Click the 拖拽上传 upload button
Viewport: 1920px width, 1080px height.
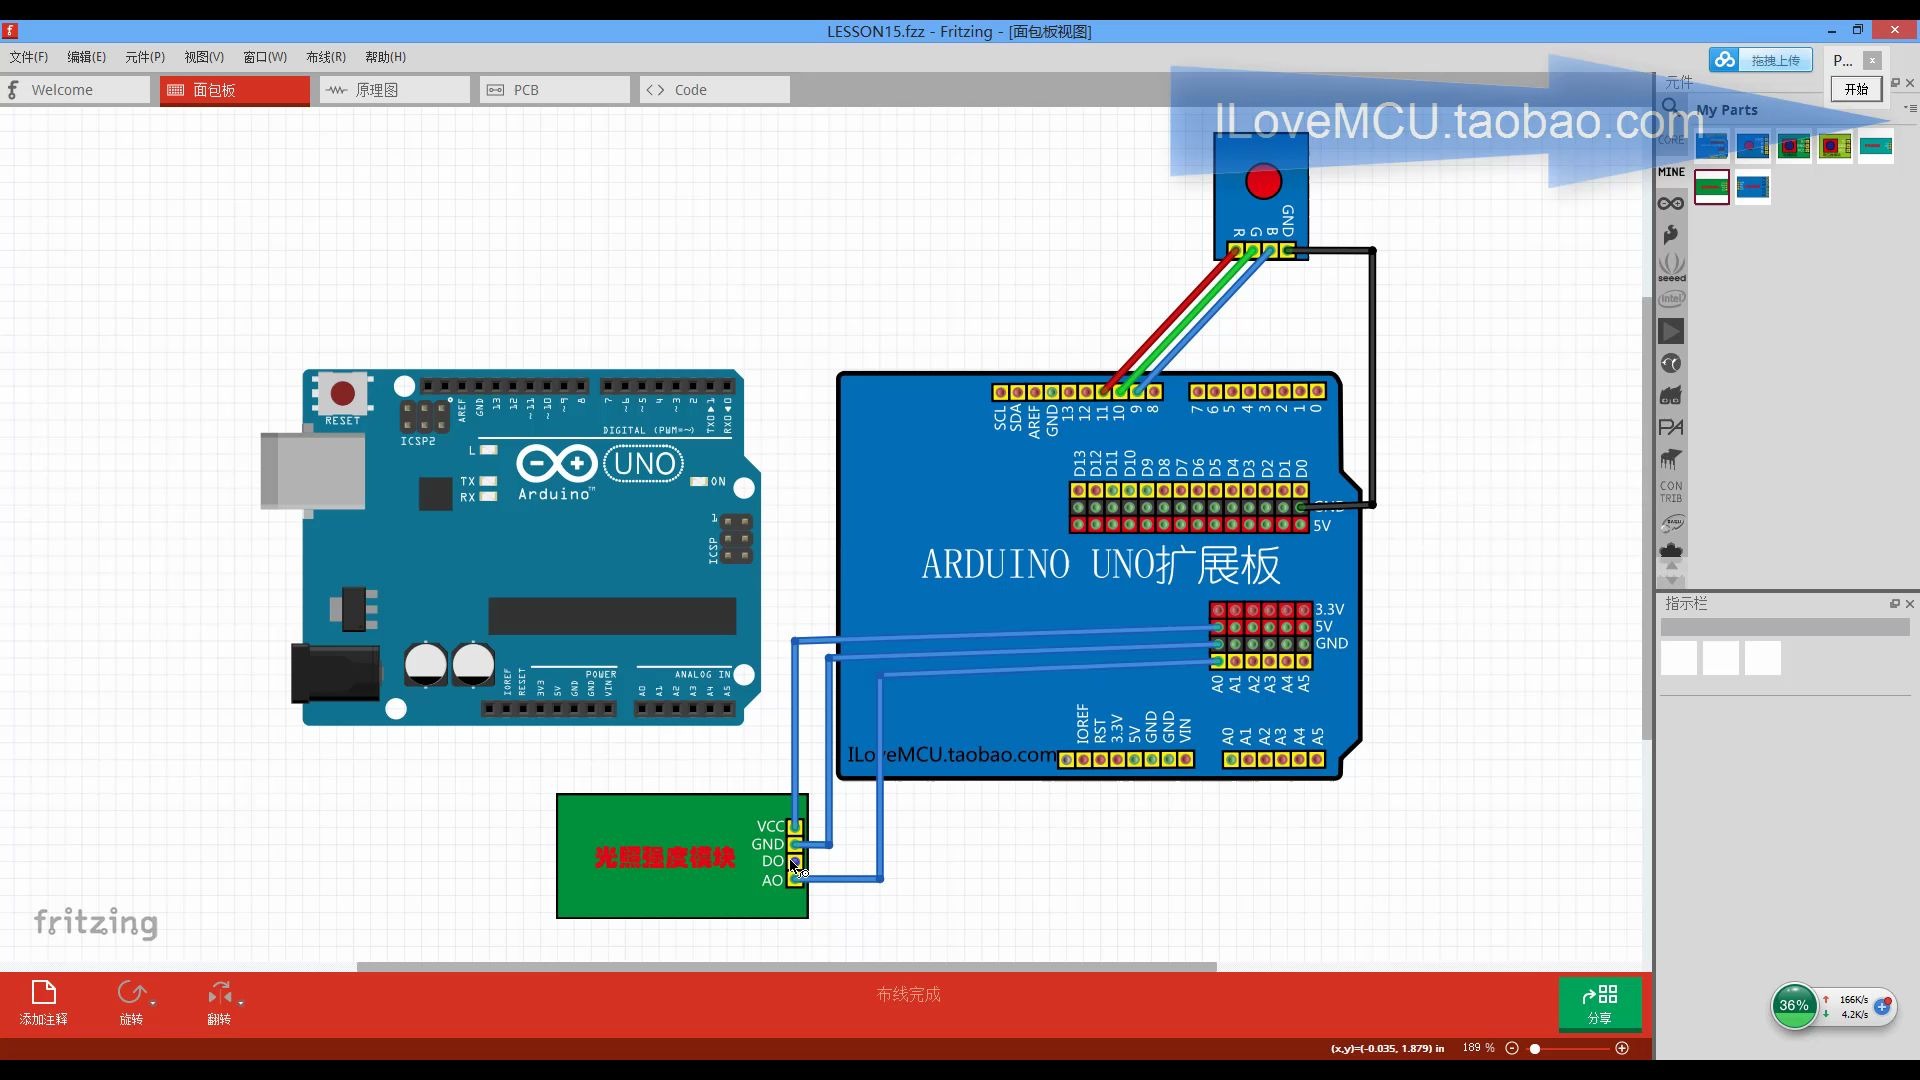click(1761, 60)
